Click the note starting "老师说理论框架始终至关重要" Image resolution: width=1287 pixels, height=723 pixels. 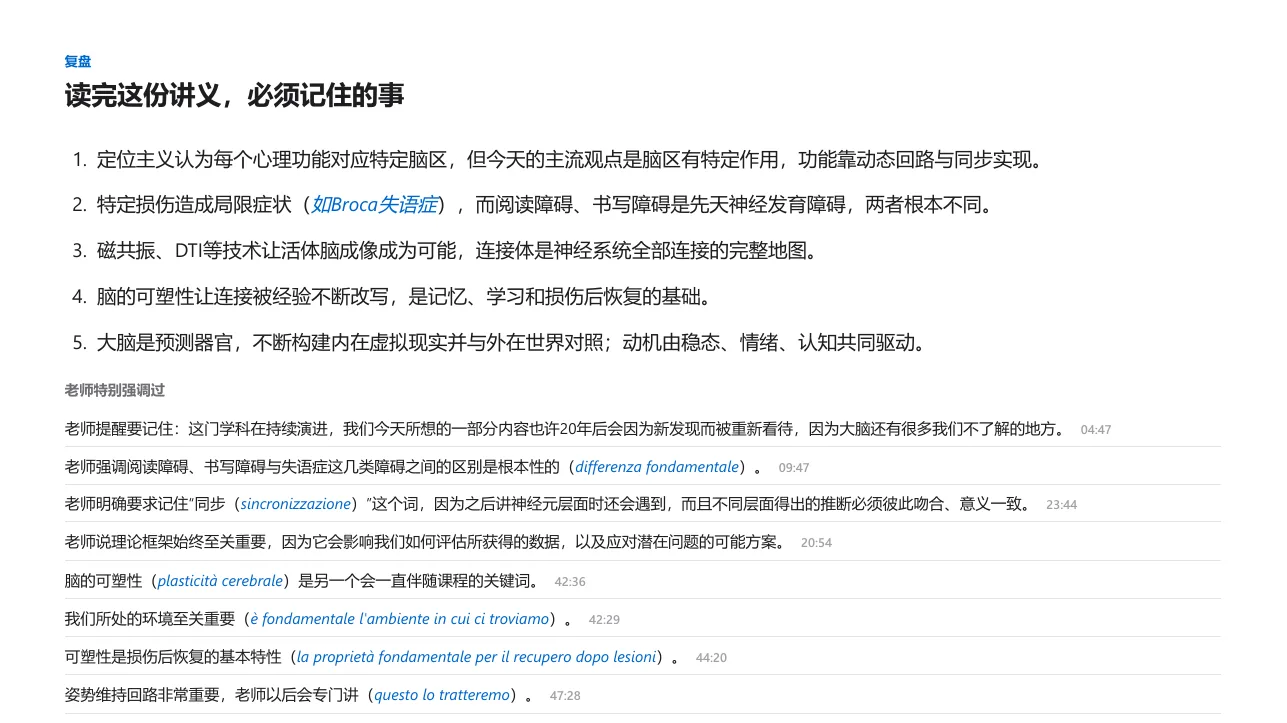pyautogui.click(x=426, y=542)
